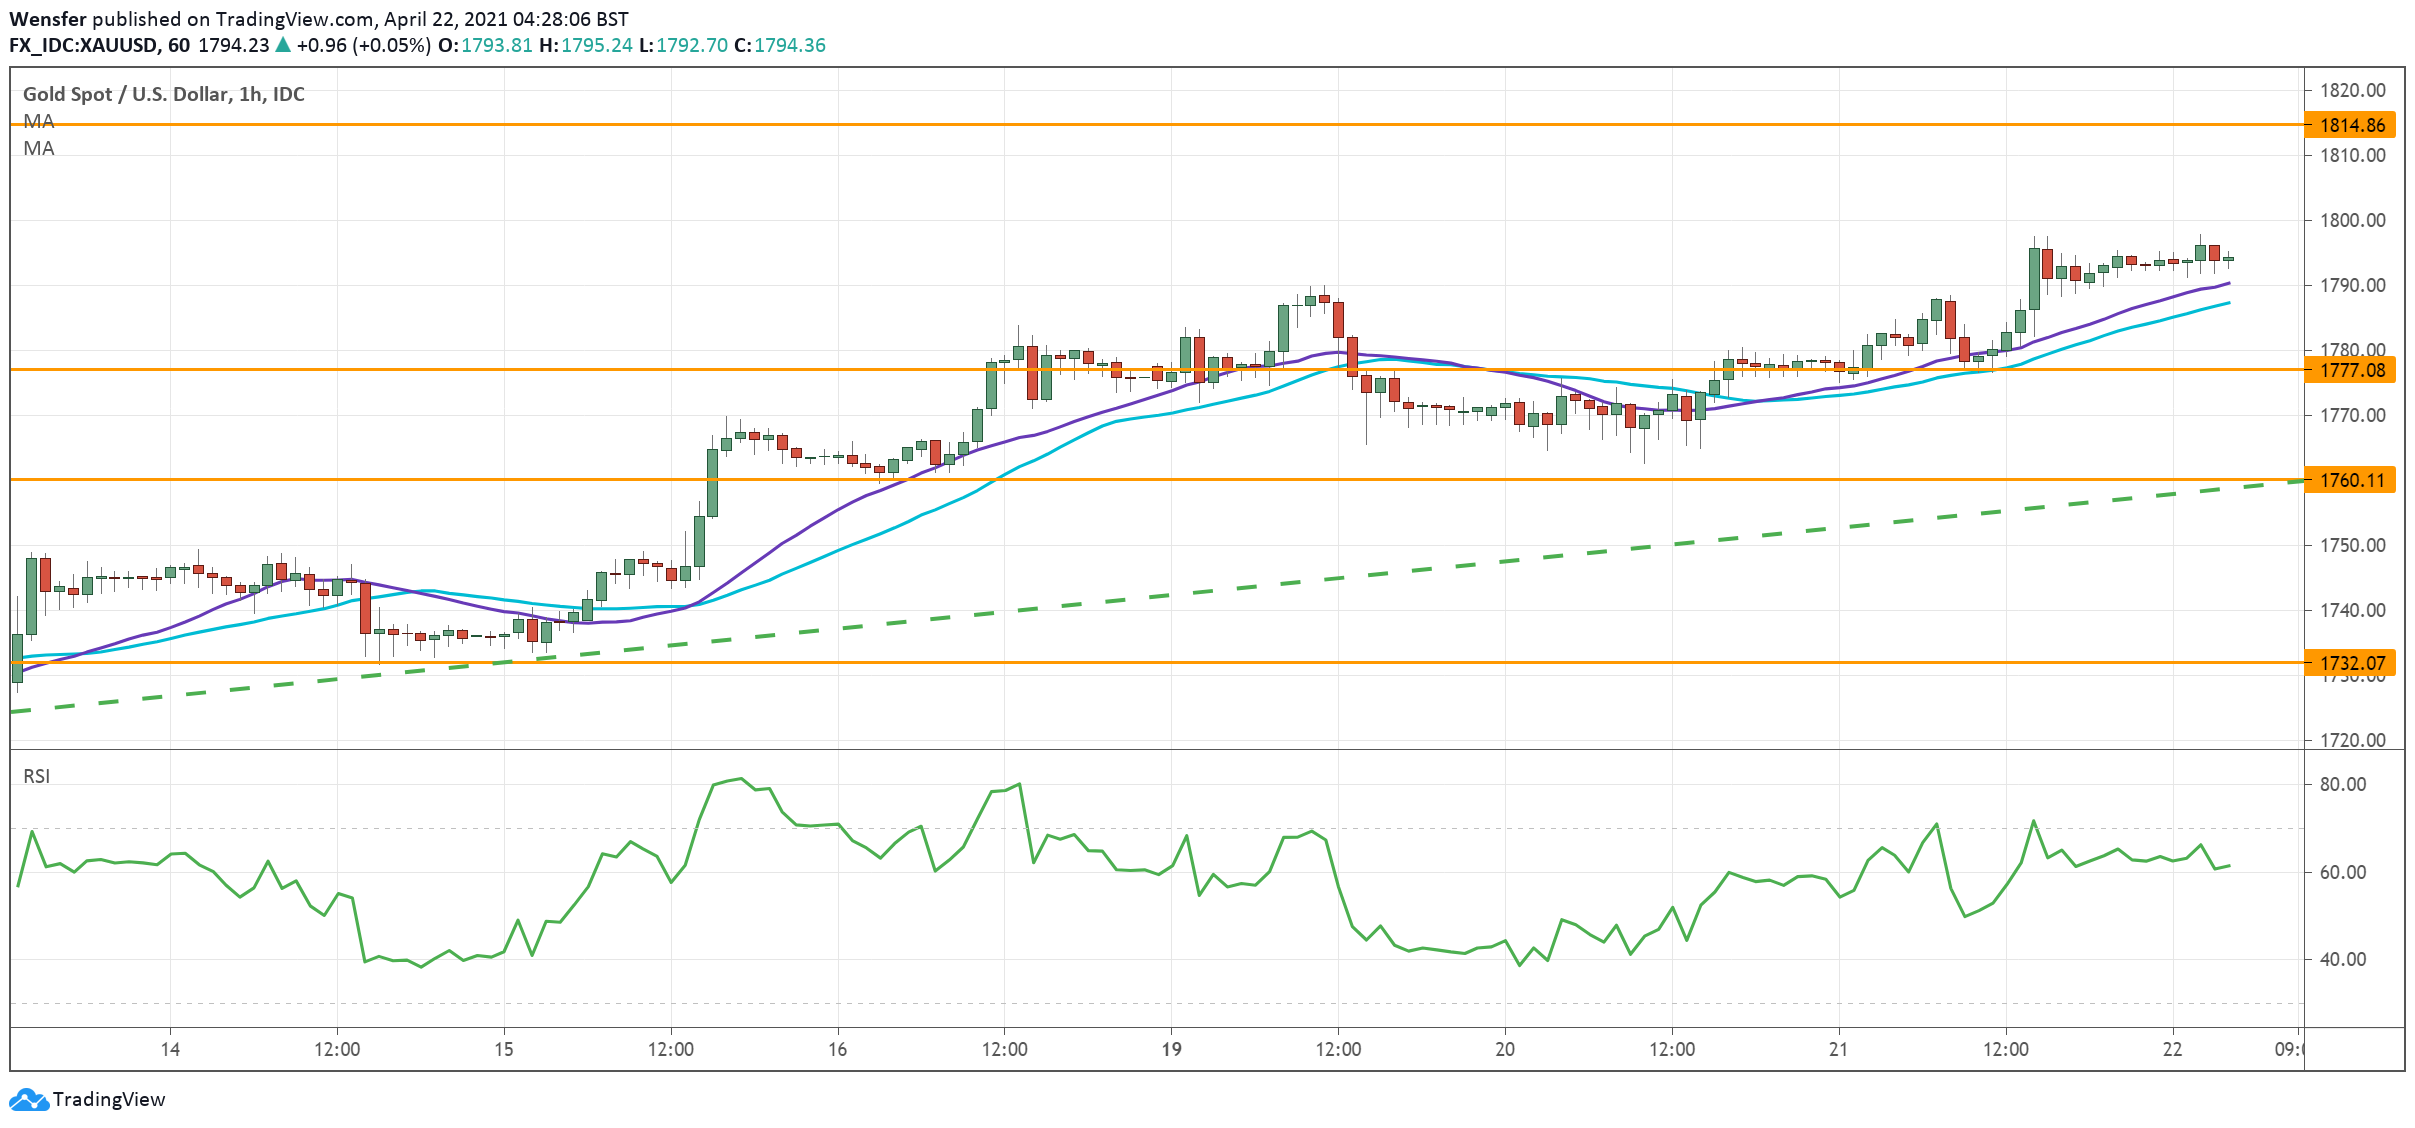Open the TradingView.com link in header
This screenshot has height=1128, width=2415.
(x=295, y=19)
